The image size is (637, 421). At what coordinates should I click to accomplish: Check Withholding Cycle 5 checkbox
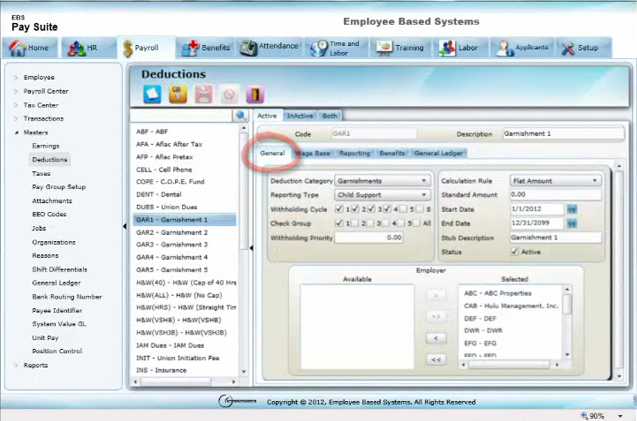click(x=413, y=209)
